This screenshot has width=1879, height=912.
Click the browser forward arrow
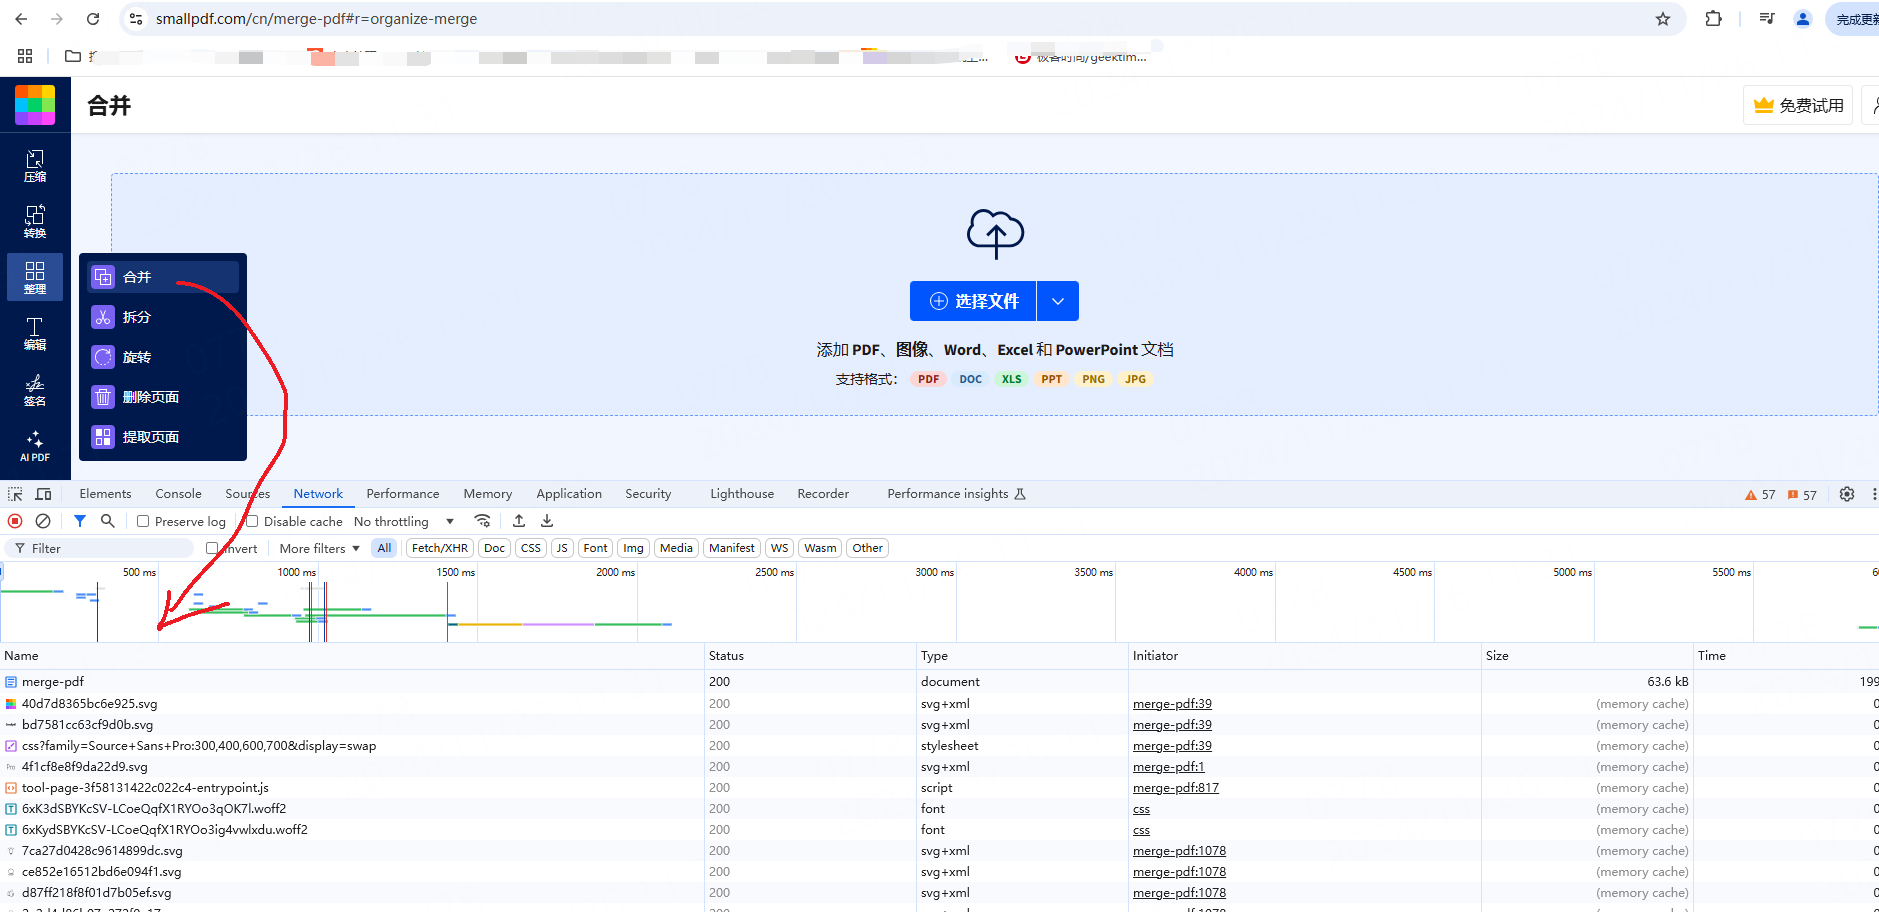point(57,19)
